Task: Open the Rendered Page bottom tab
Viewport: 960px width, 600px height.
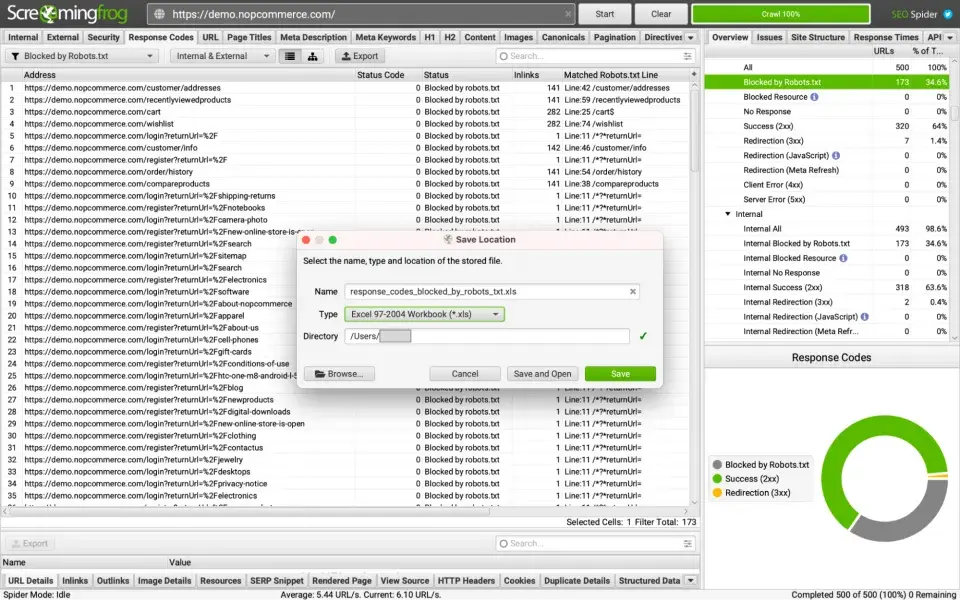Action: tap(342, 580)
